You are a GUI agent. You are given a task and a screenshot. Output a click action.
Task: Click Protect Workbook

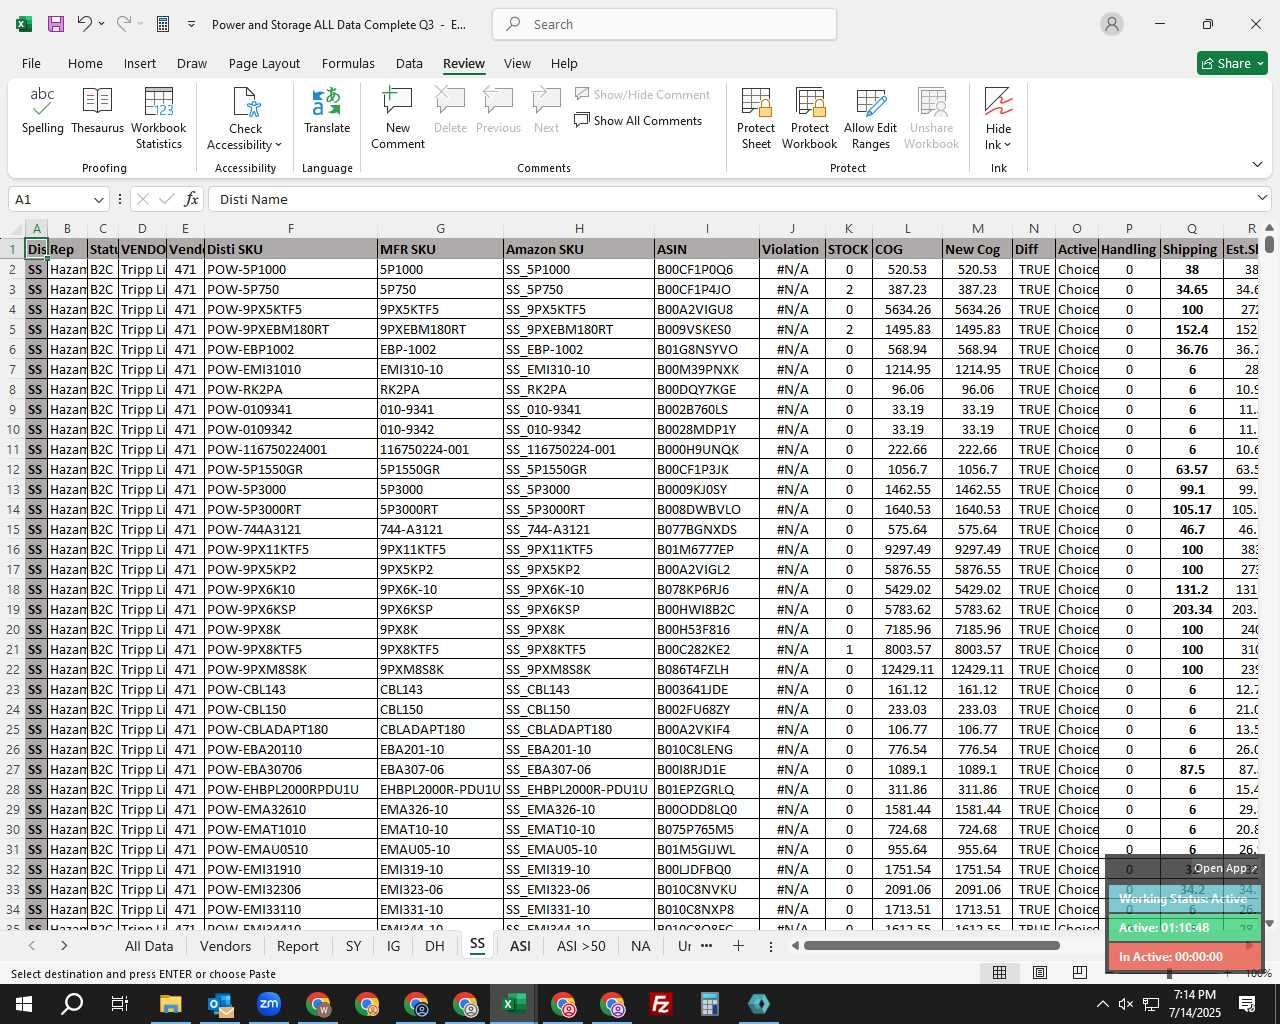(810, 118)
